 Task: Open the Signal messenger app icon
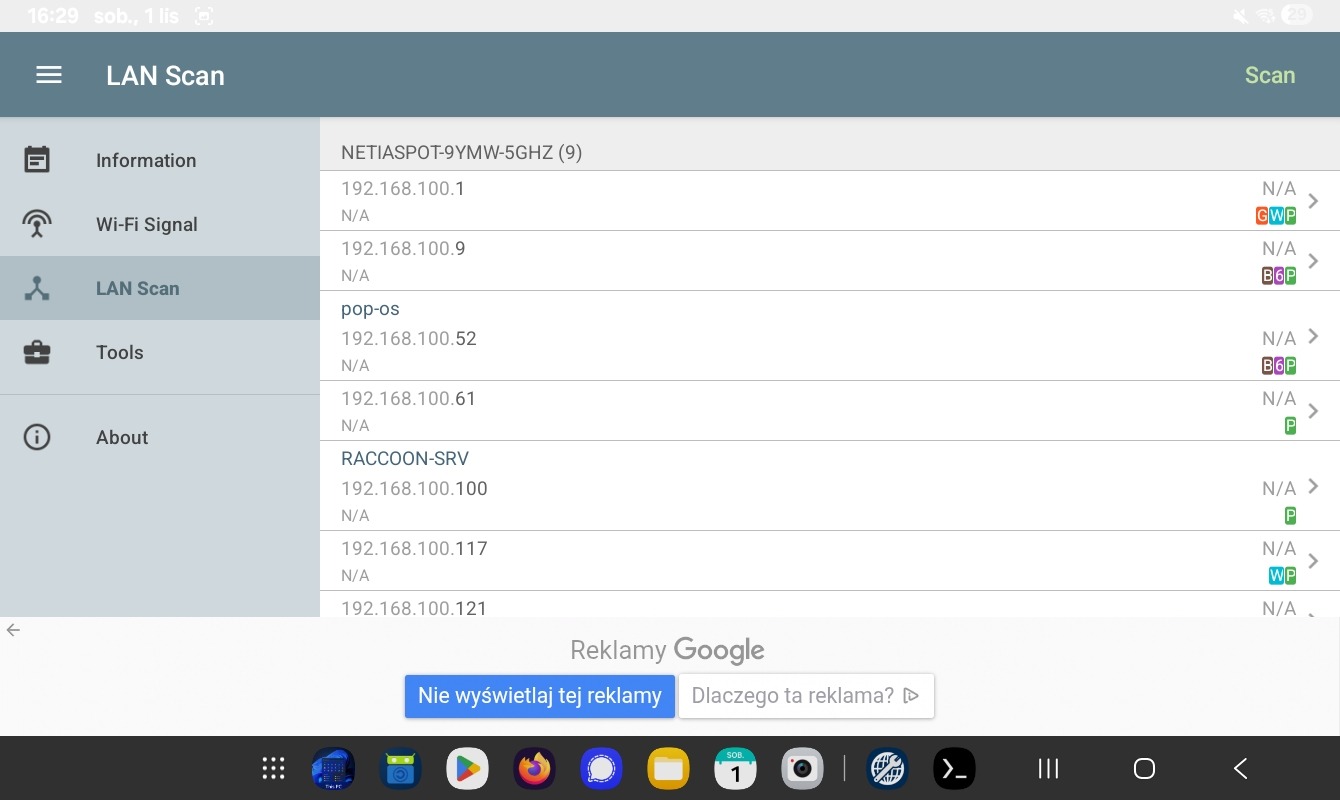pyautogui.click(x=601, y=768)
